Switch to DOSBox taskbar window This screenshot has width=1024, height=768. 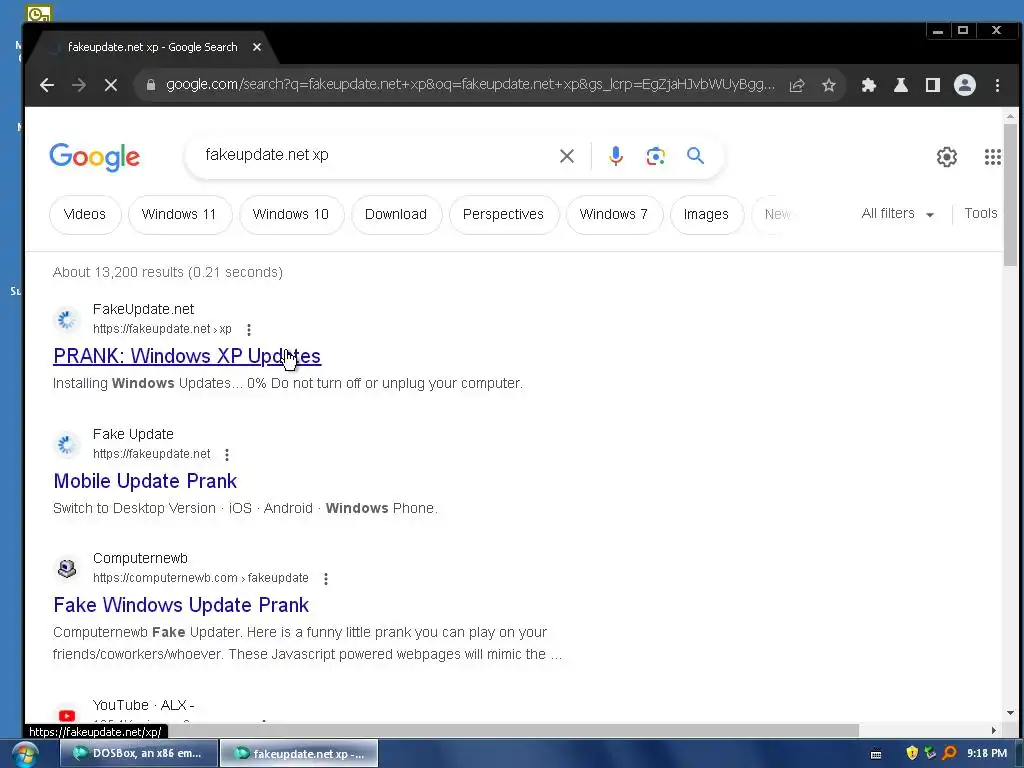pyautogui.click(x=139, y=754)
